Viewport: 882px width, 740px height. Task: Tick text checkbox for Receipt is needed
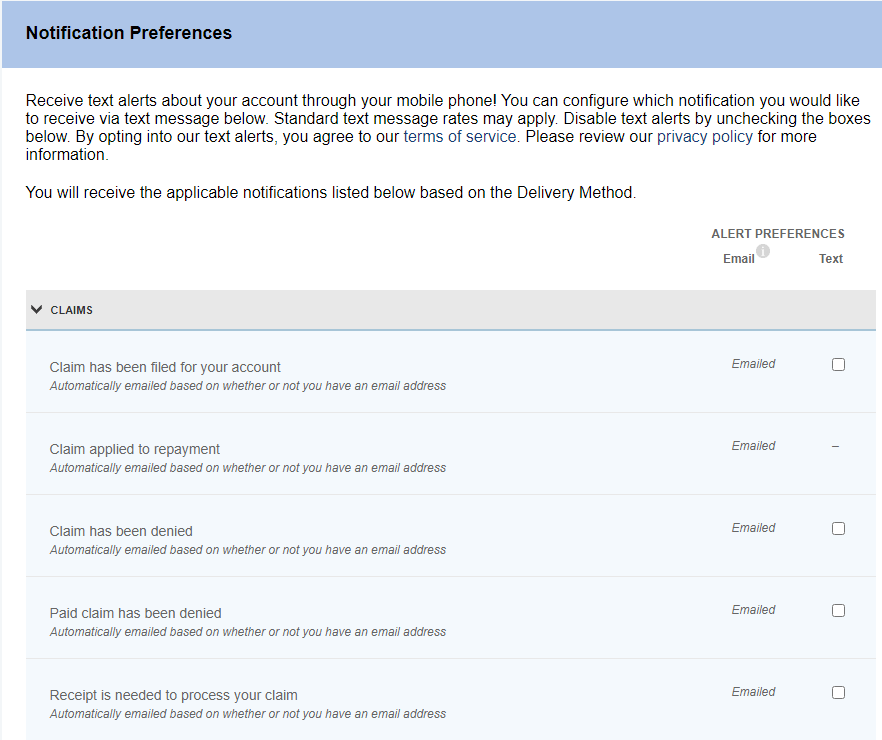click(x=838, y=693)
